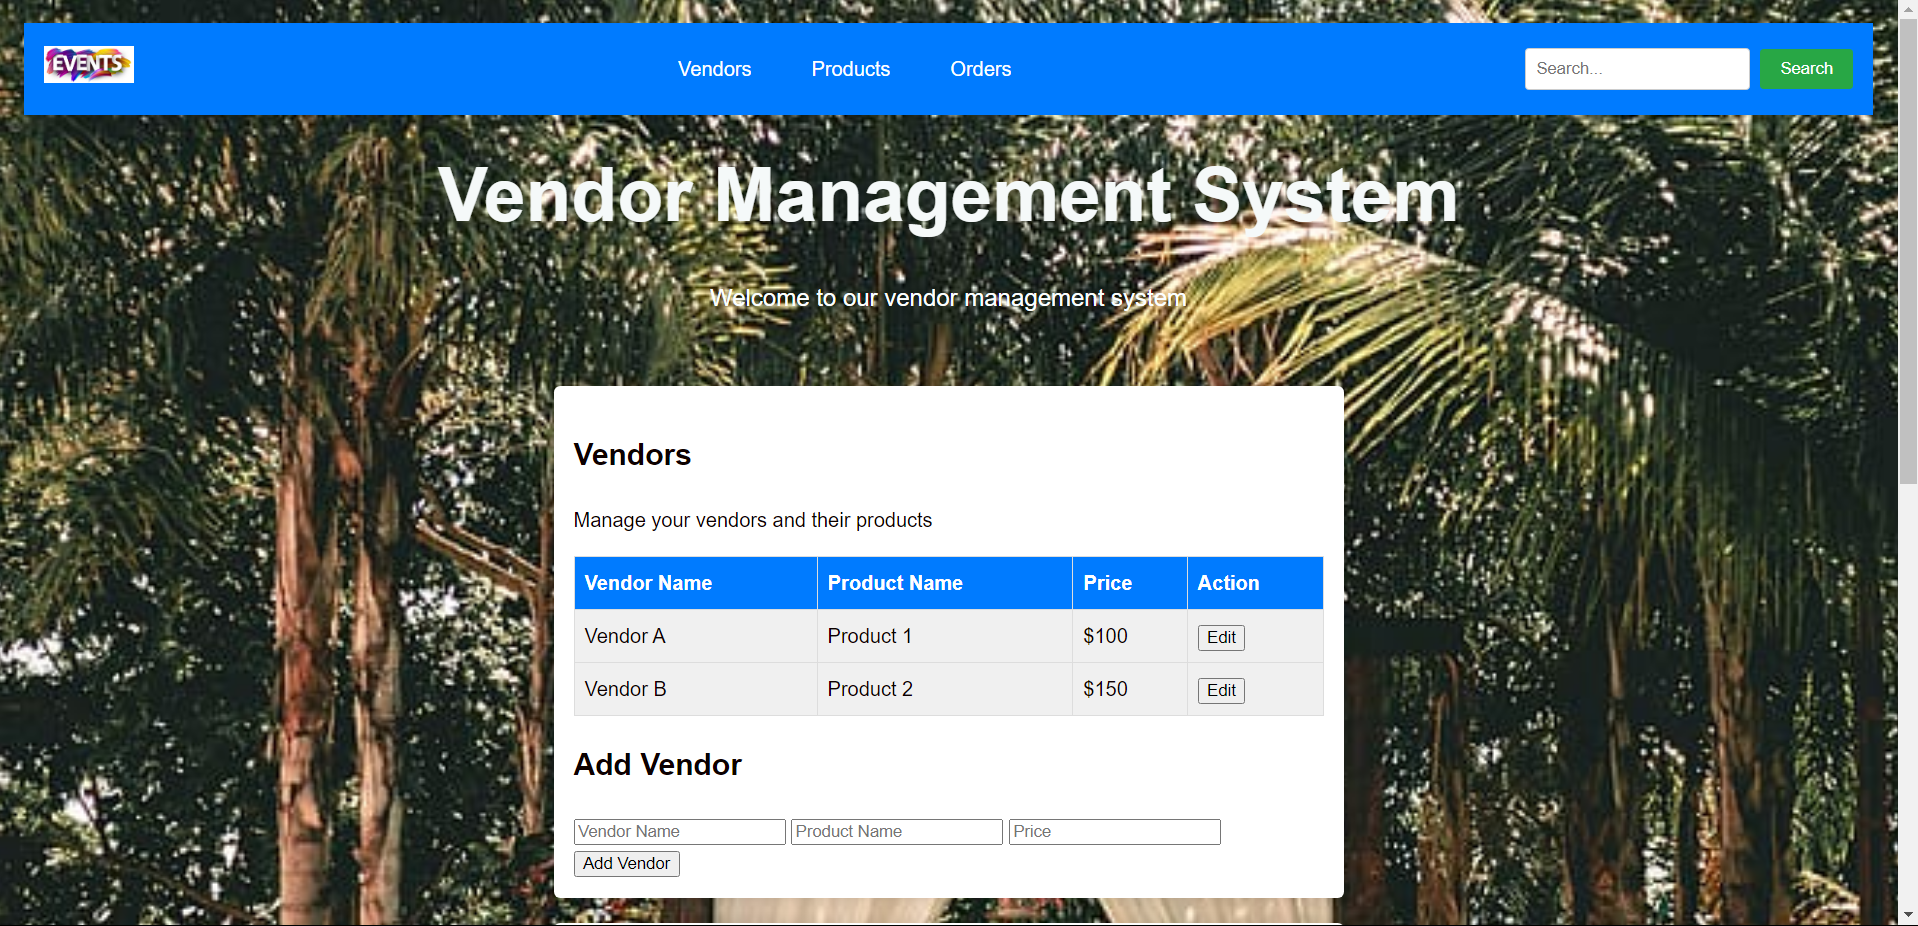
Task: Click the Product Name column header
Action: coord(894,583)
